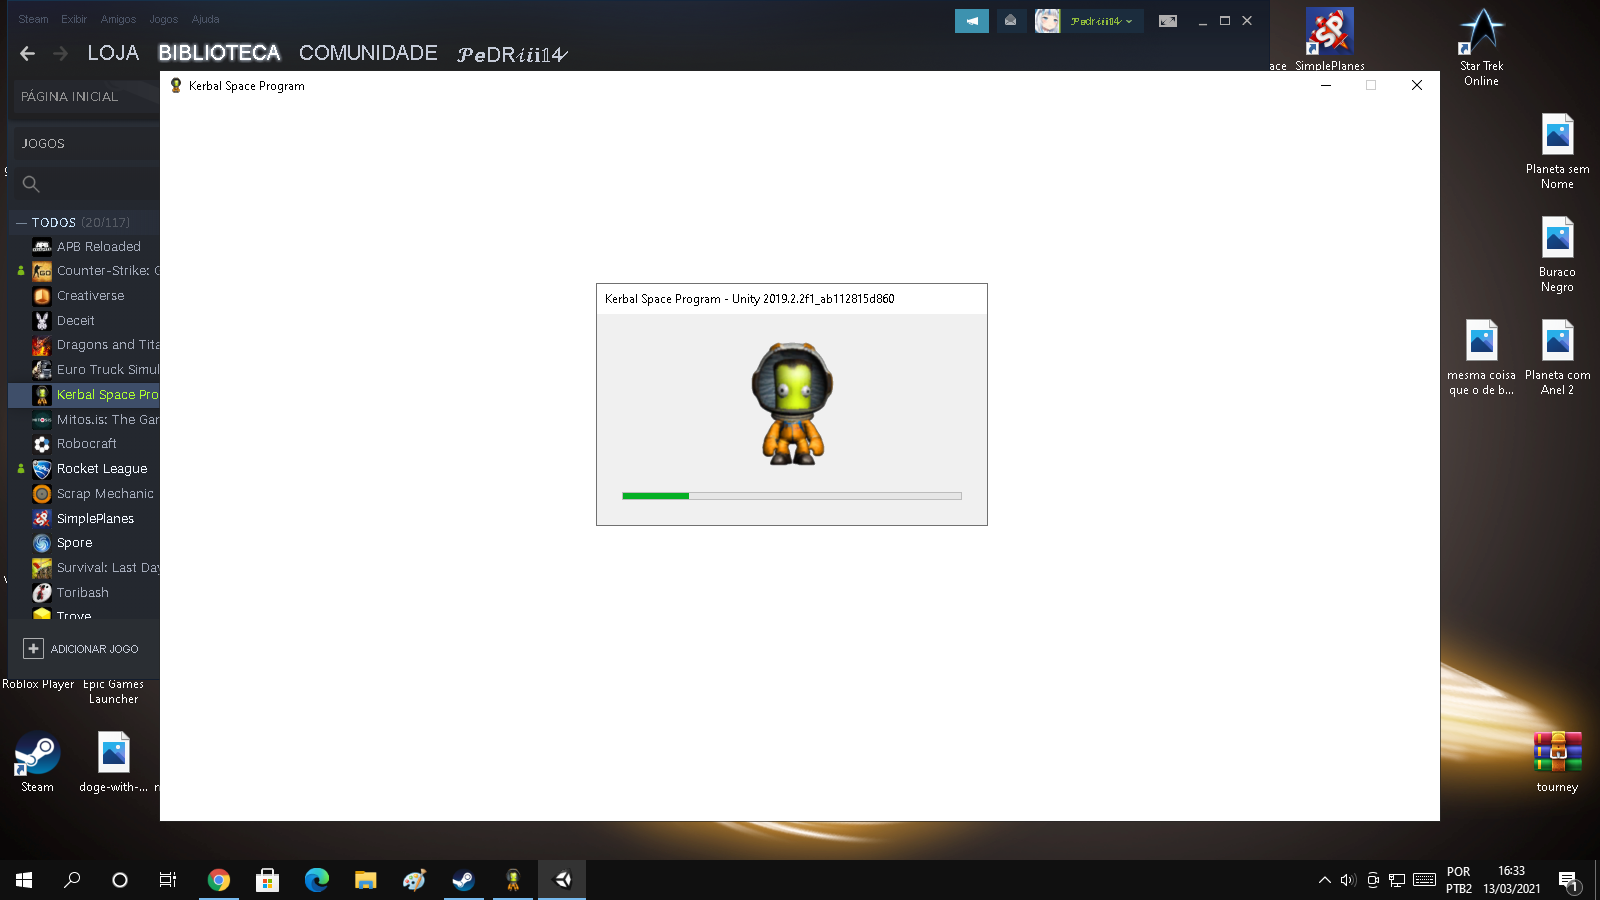This screenshot has width=1600, height=900.
Task: Open SimplePlanes desktop shortcut
Action: tap(1329, 40)
